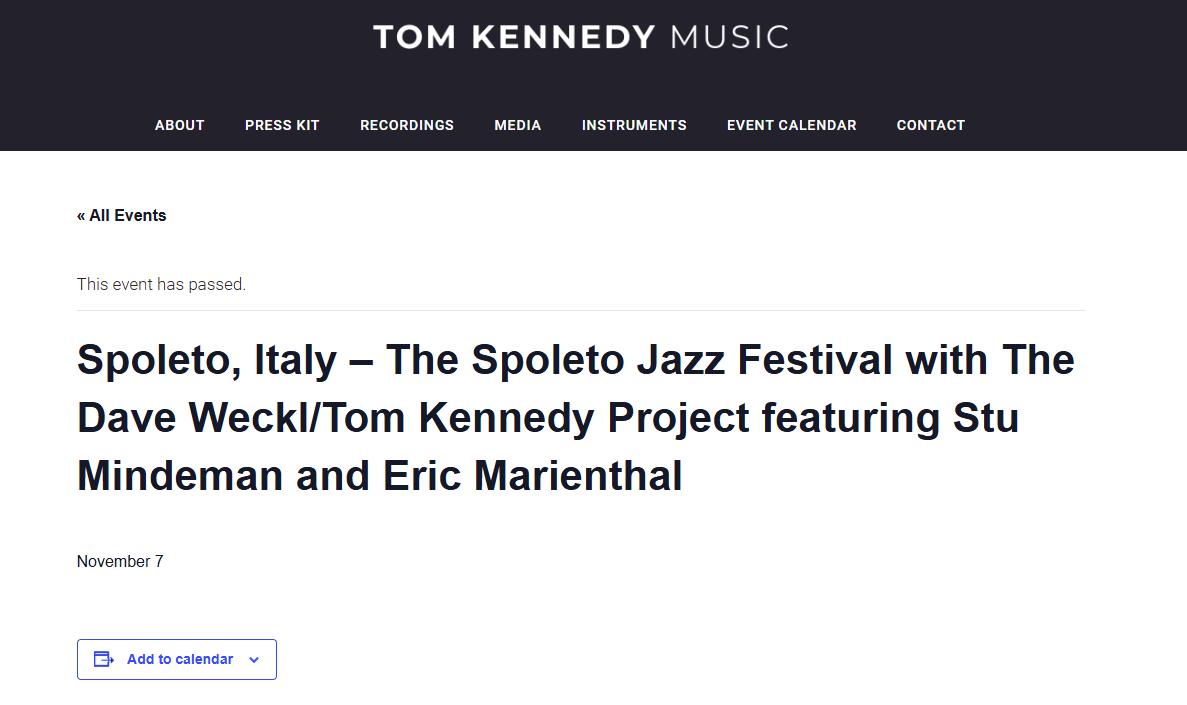Click the calendar export icon
The height and width of the screenshot is (705, 1187).
coord(104,660)
